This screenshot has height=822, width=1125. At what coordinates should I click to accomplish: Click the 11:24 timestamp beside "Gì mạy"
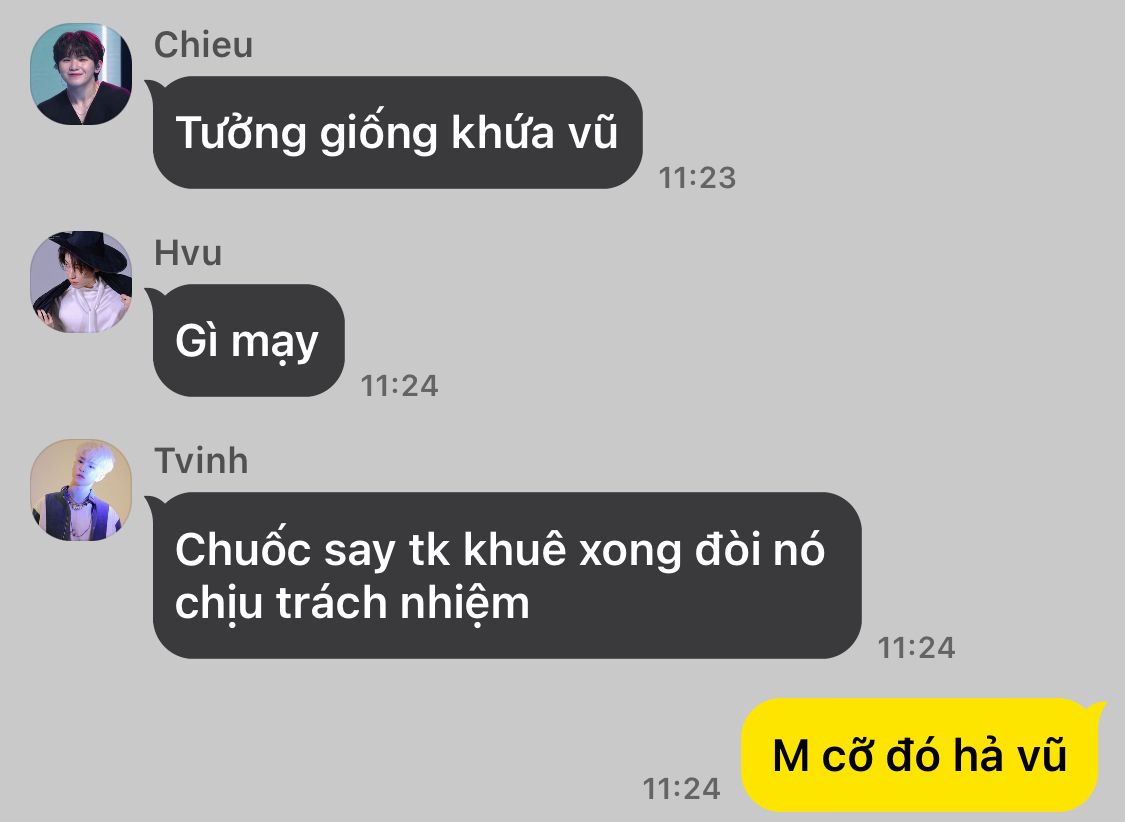tap(399, 386)
